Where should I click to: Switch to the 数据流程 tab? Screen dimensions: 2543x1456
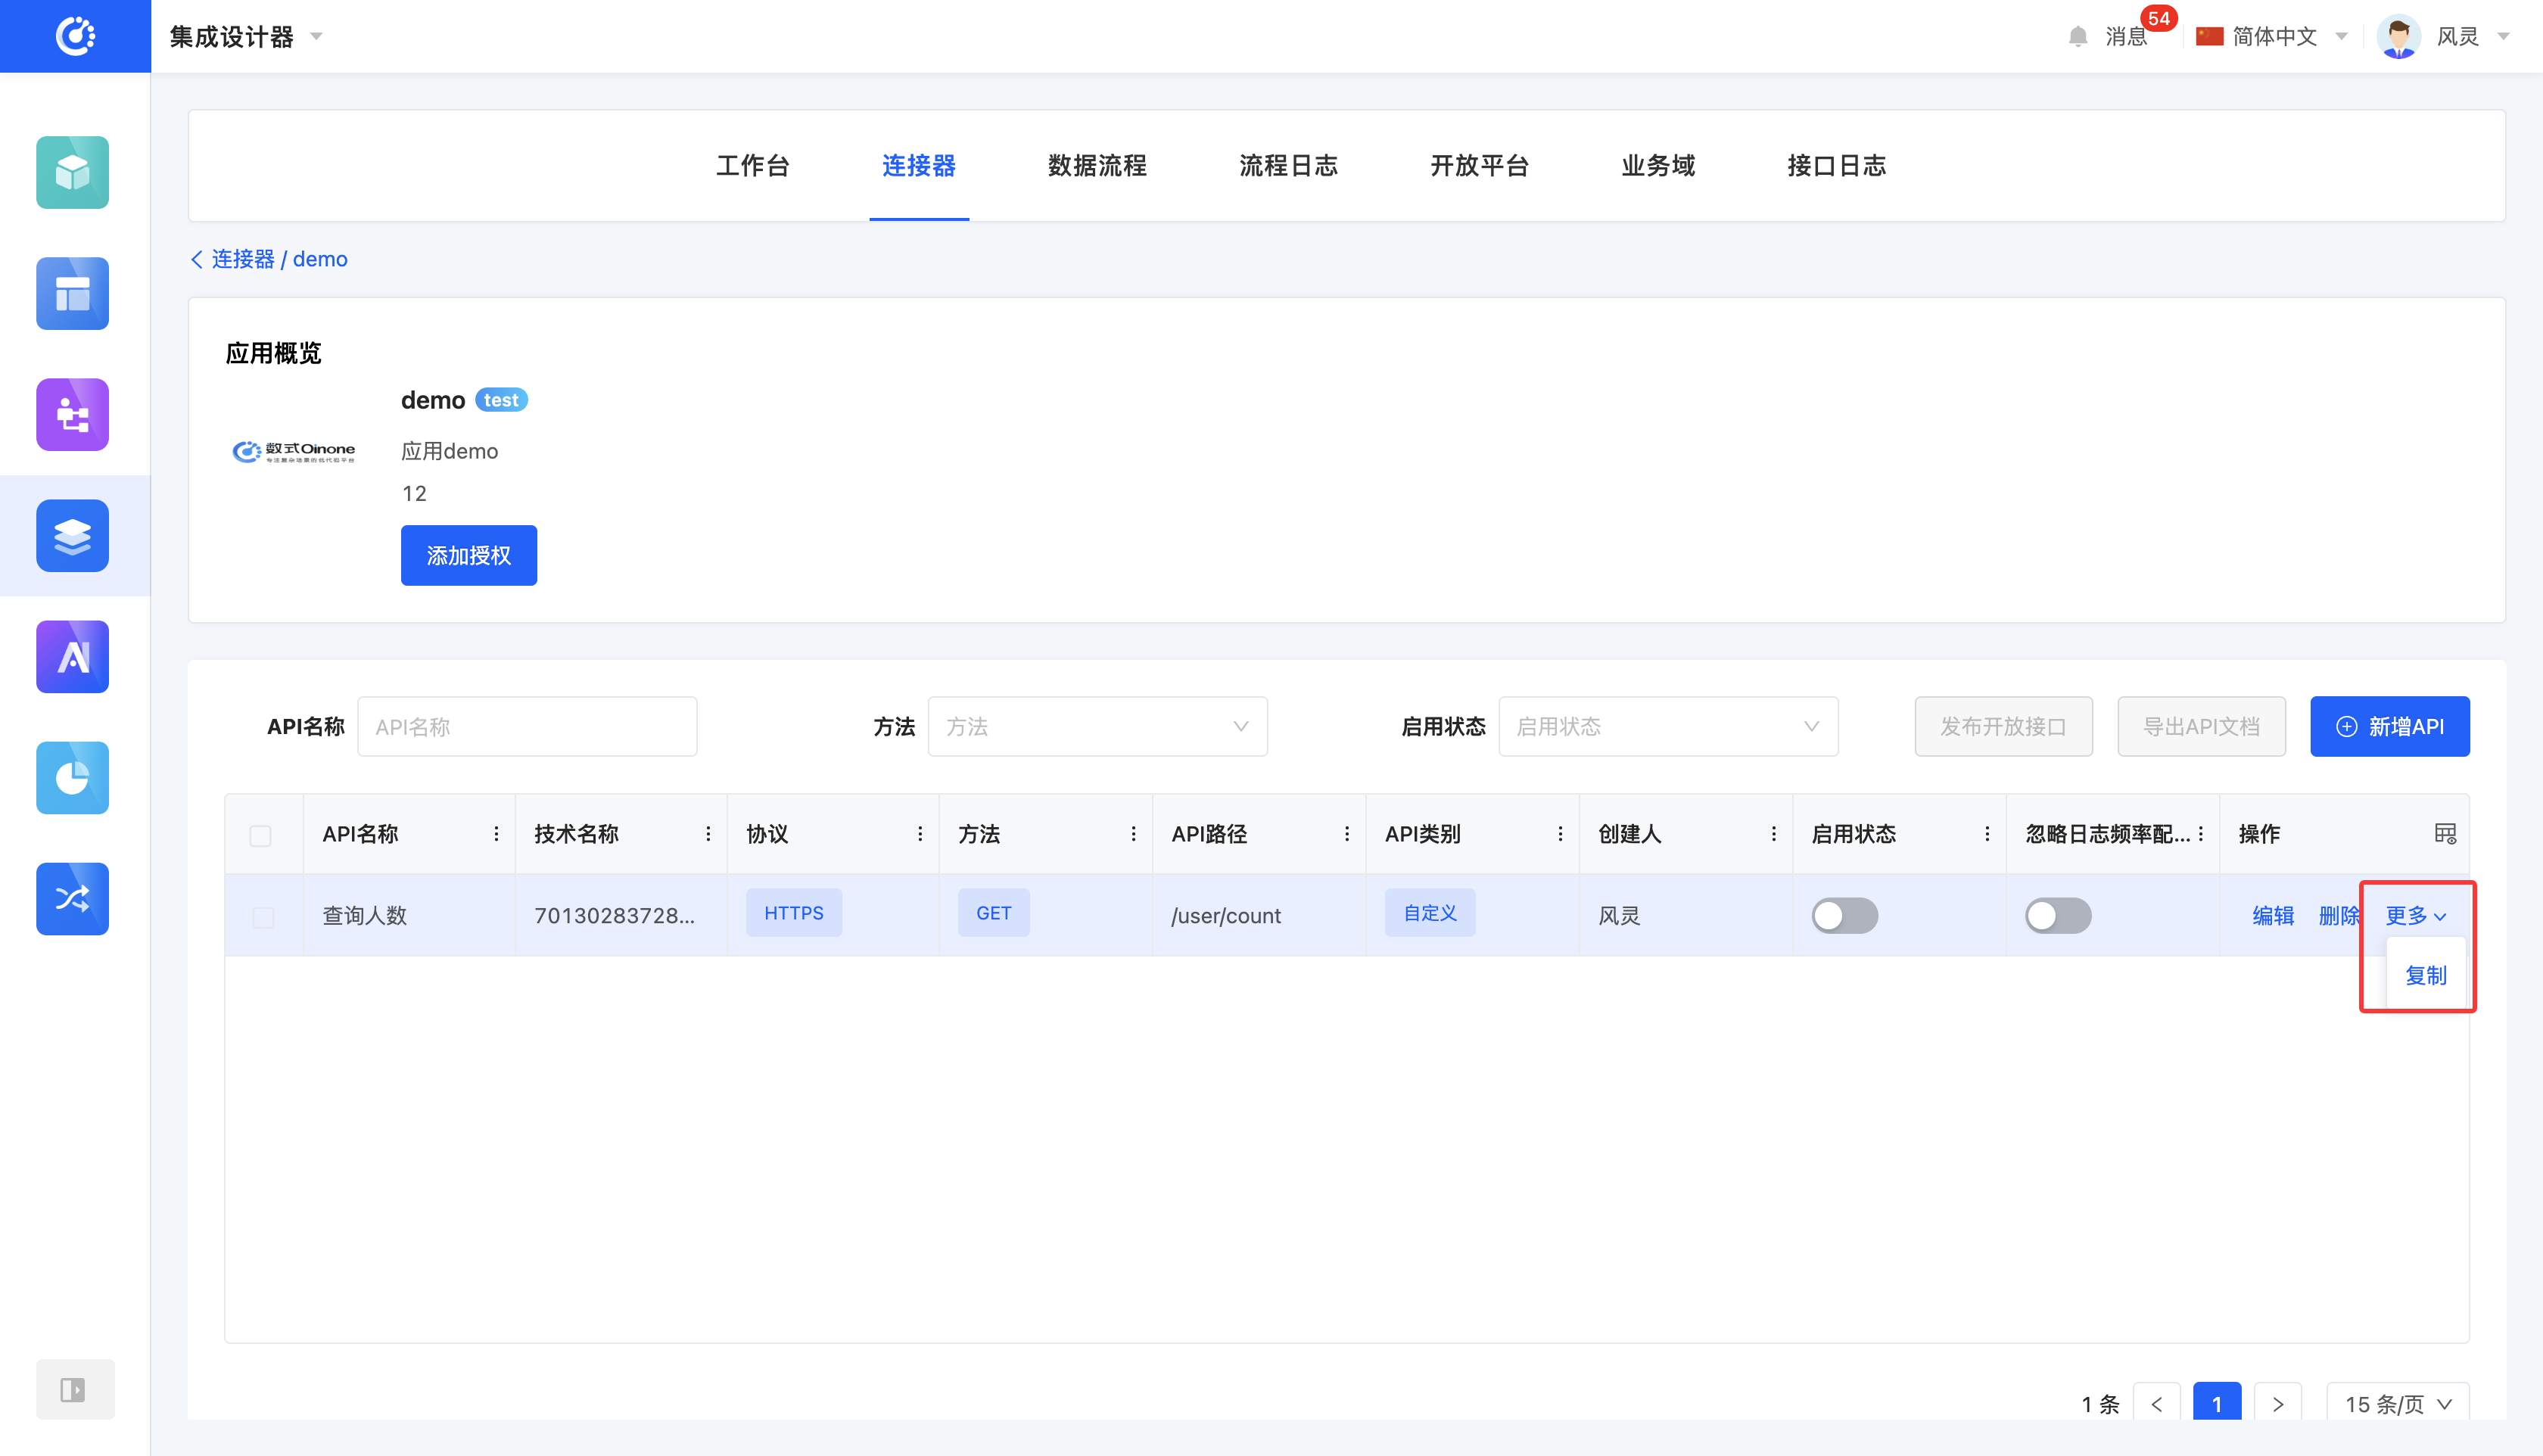[x=1097, y=165]
